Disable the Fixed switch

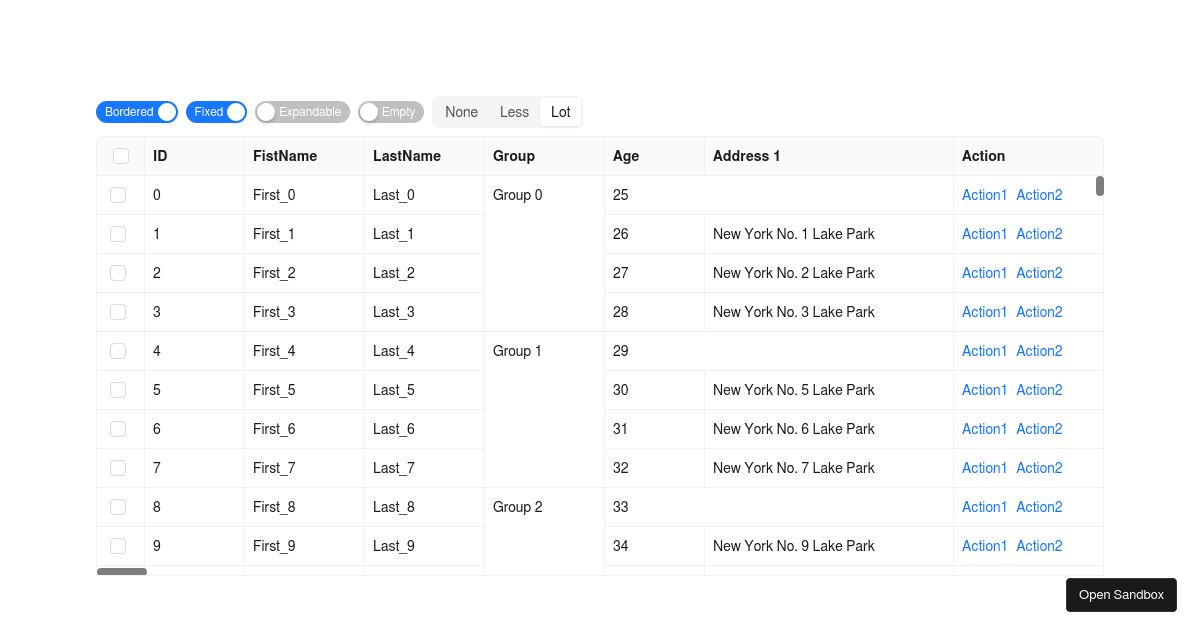coord(216,112)
